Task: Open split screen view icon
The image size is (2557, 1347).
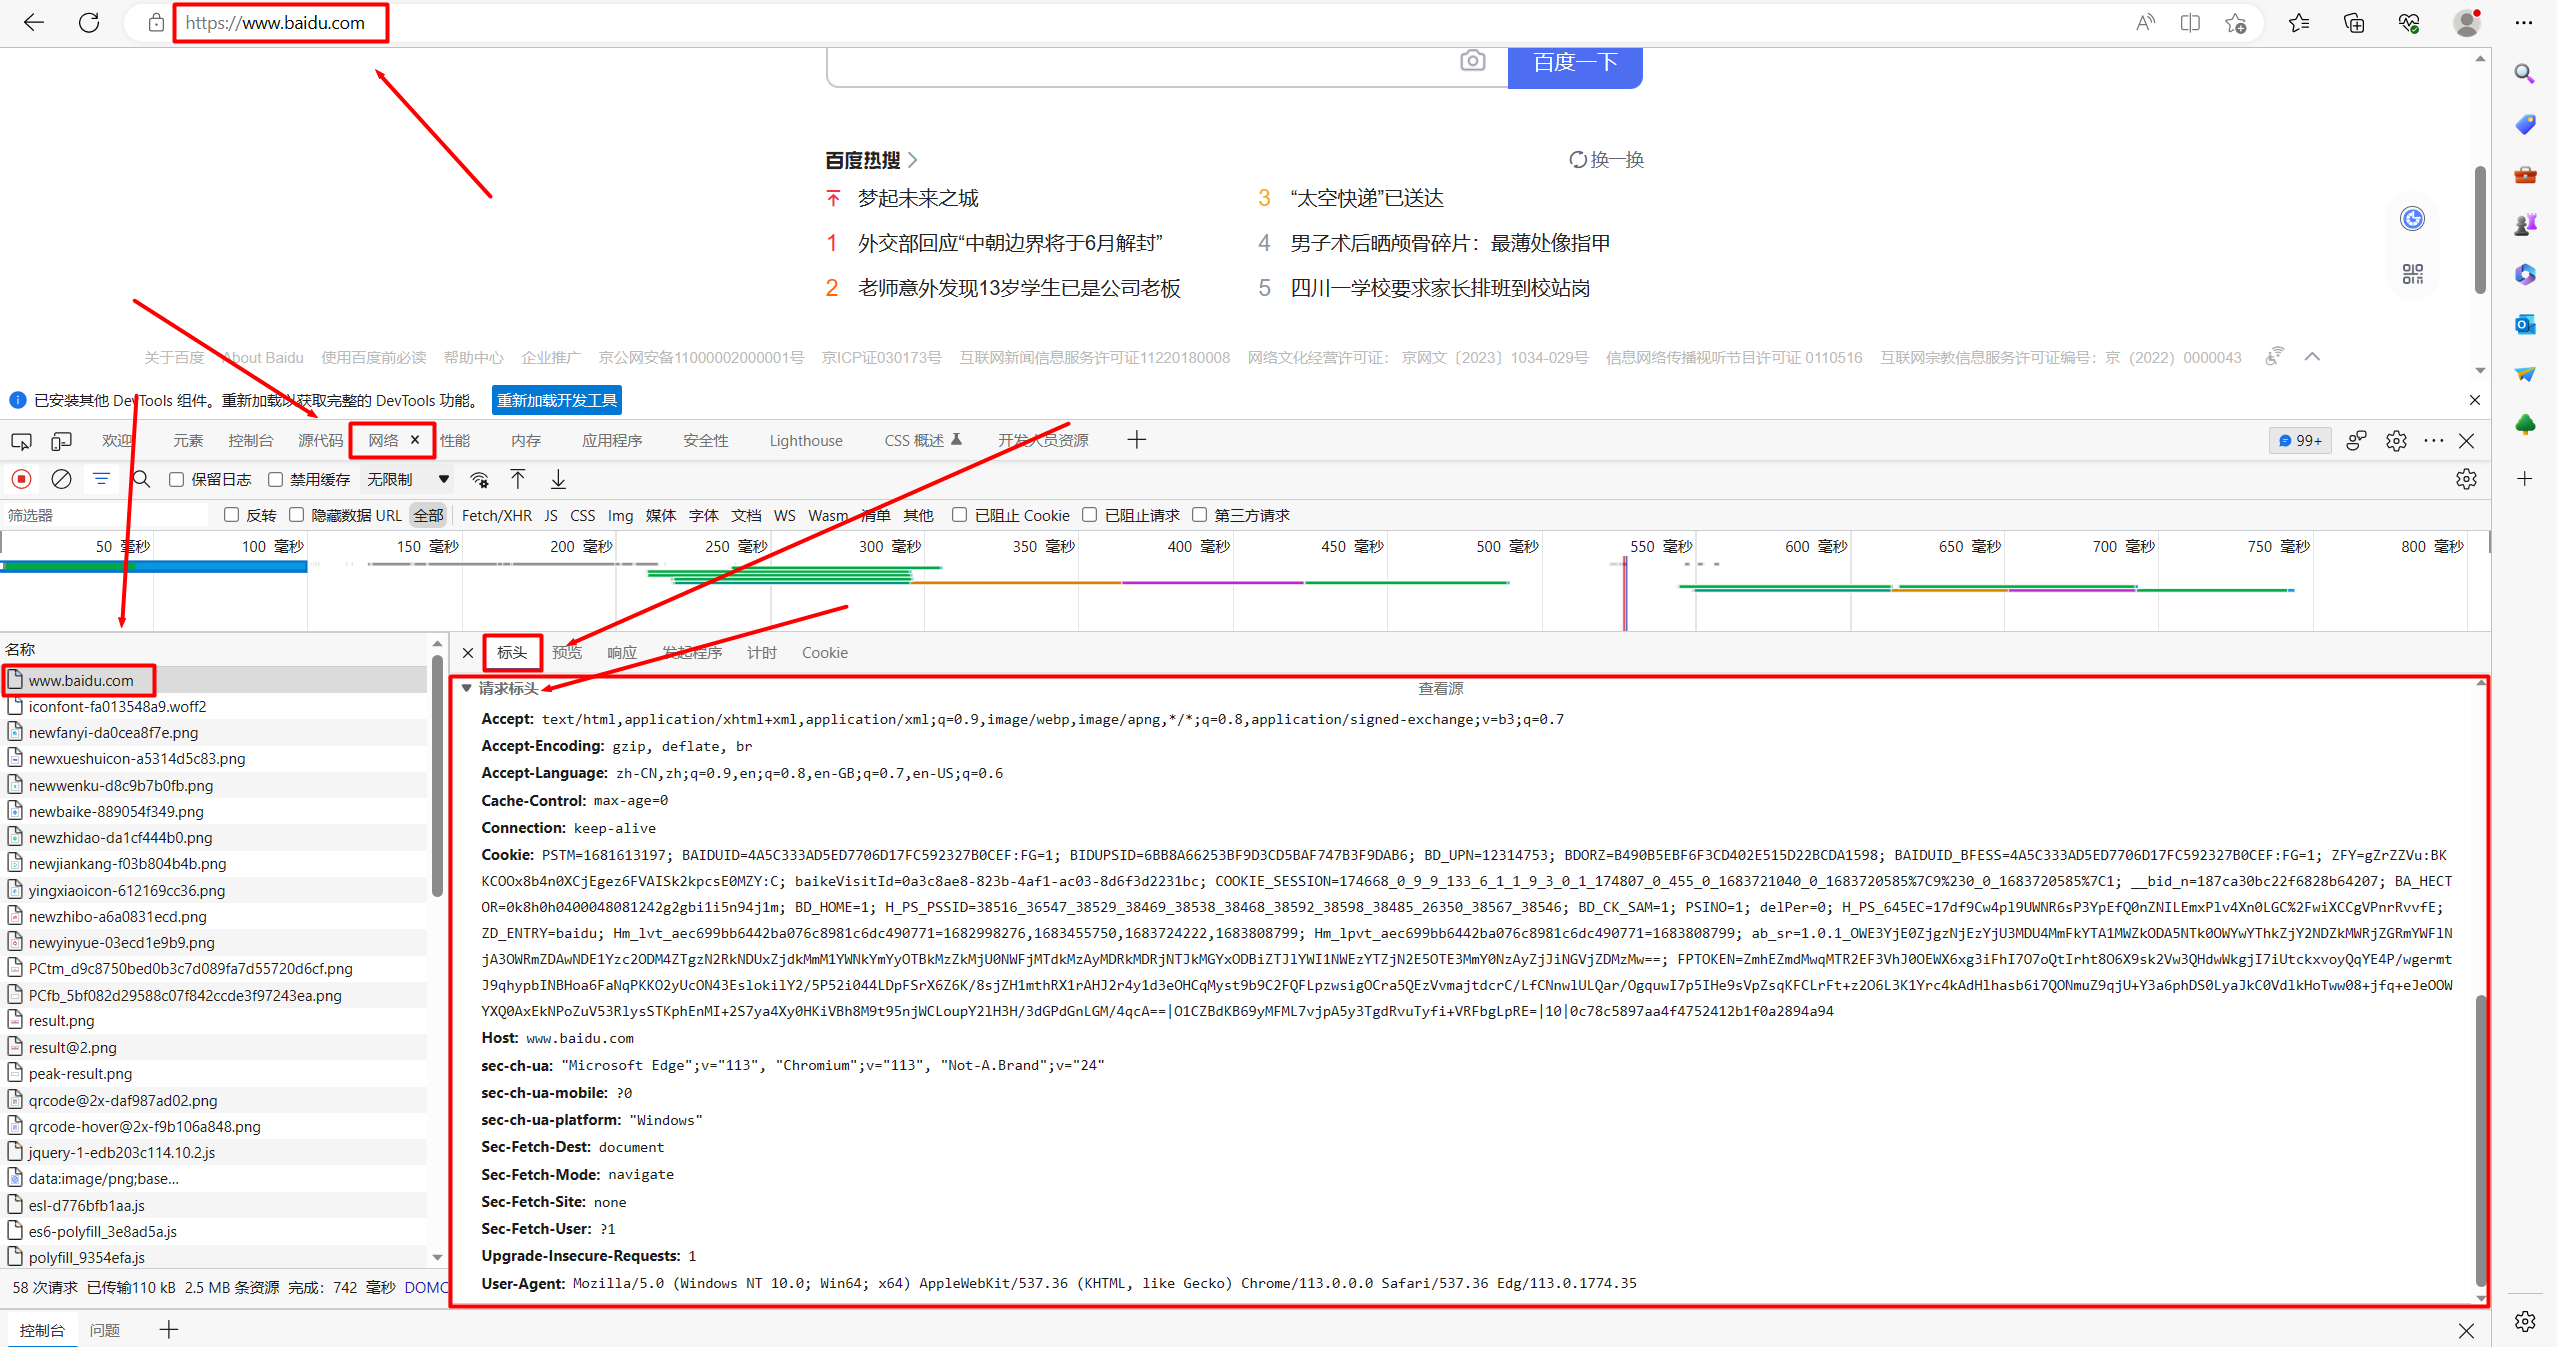Action: click(x=2190, y=22)
